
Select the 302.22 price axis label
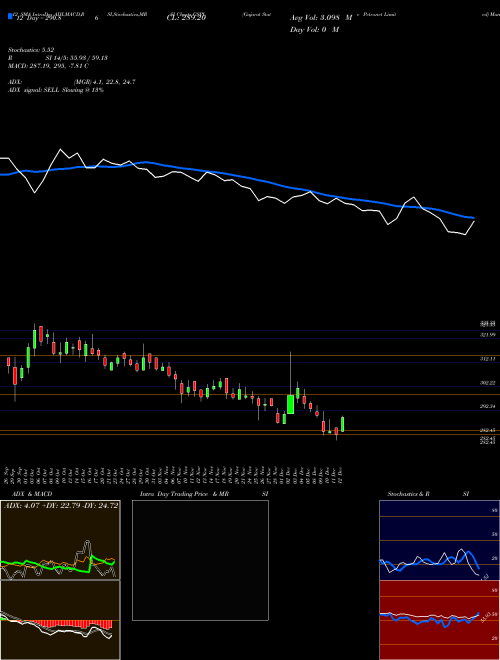pyautogui.click(x=488, y=383)
